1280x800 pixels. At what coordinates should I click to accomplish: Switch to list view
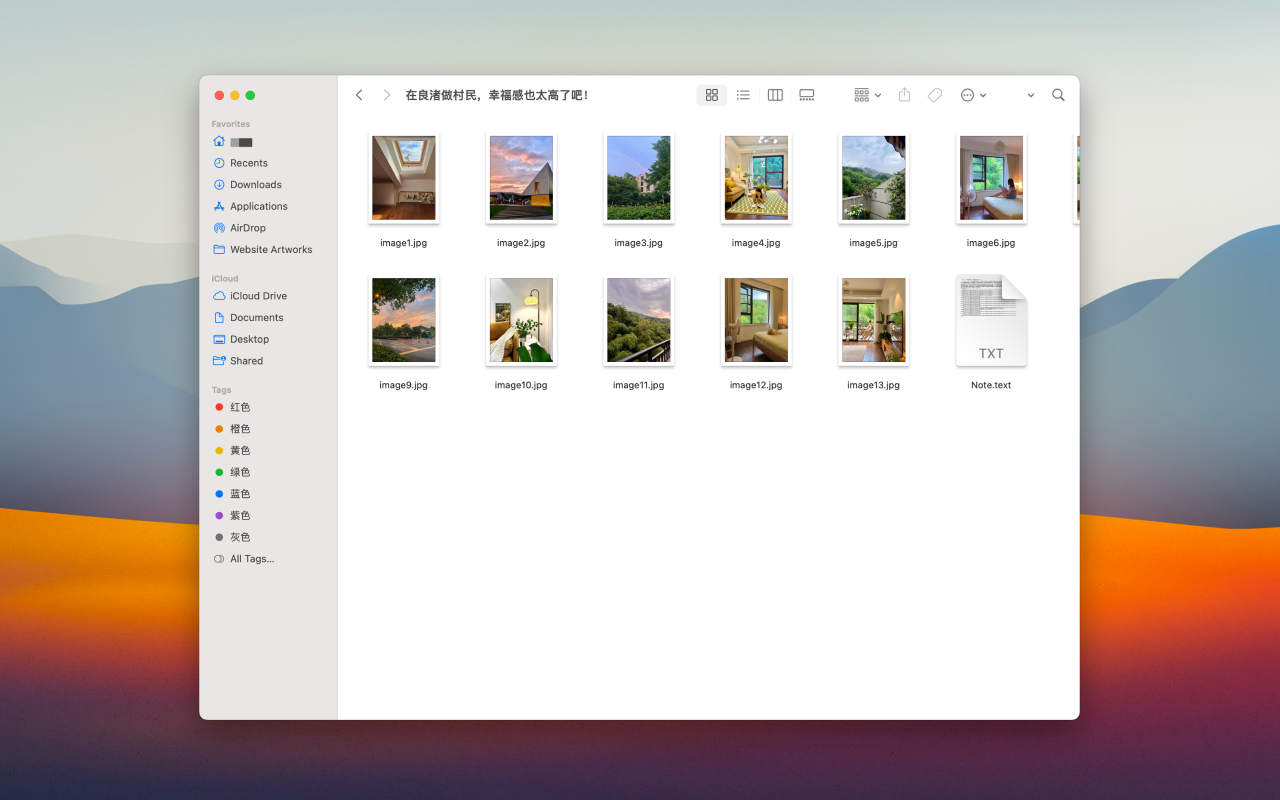pyautogui.click(x=743, y=95)
